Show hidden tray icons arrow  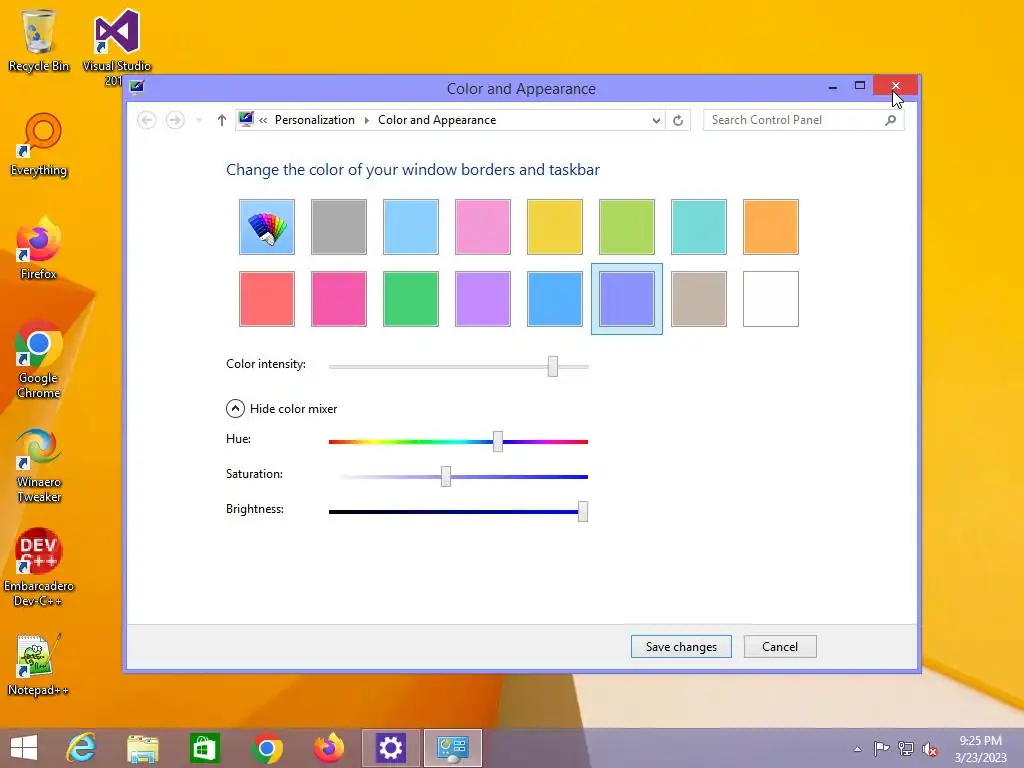(857, 749)
